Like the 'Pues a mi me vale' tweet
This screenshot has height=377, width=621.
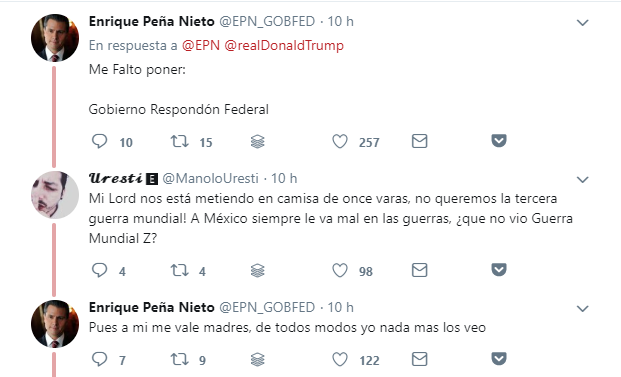click(340, 359)
